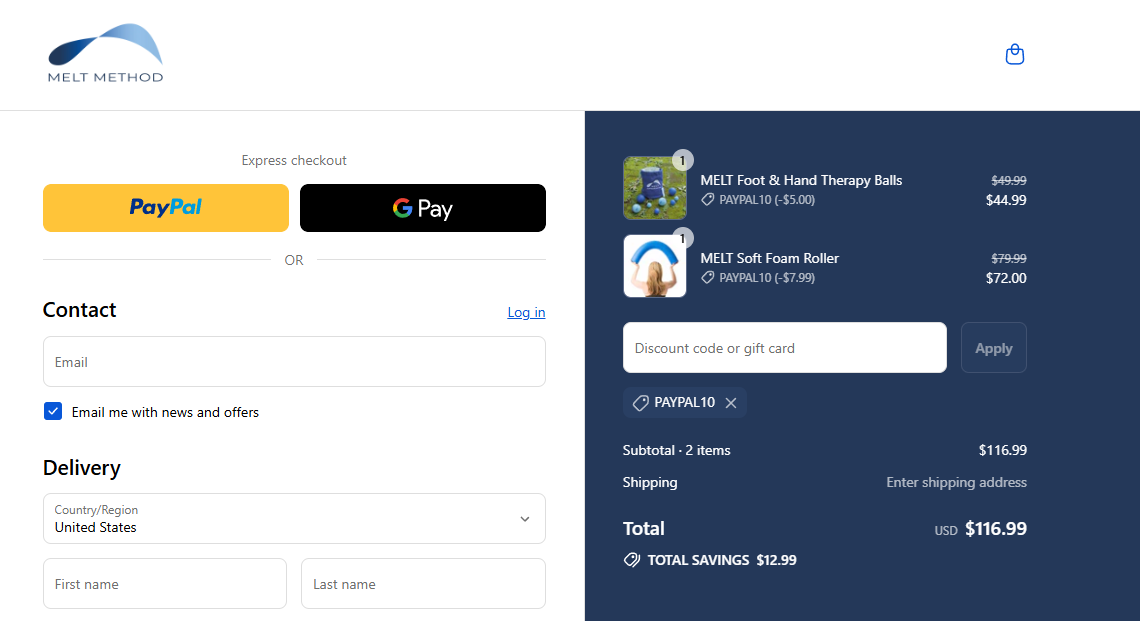Focus the Discount code or gift card field
Viewport: 1140px width, 621px height.
coord(784,348)
